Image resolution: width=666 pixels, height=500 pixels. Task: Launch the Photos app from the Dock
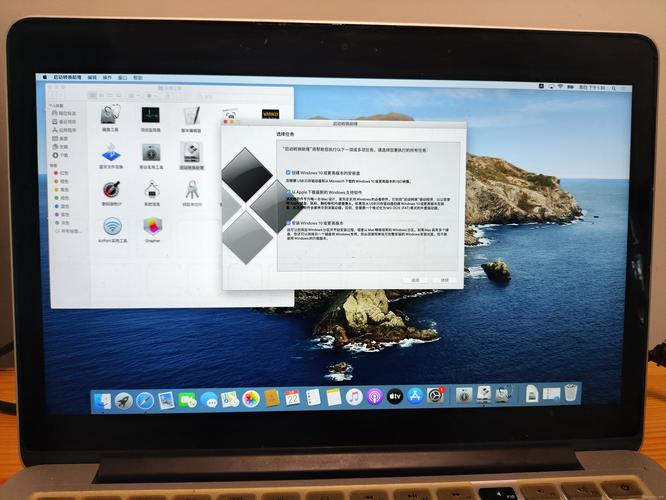[x=251, y=399]
